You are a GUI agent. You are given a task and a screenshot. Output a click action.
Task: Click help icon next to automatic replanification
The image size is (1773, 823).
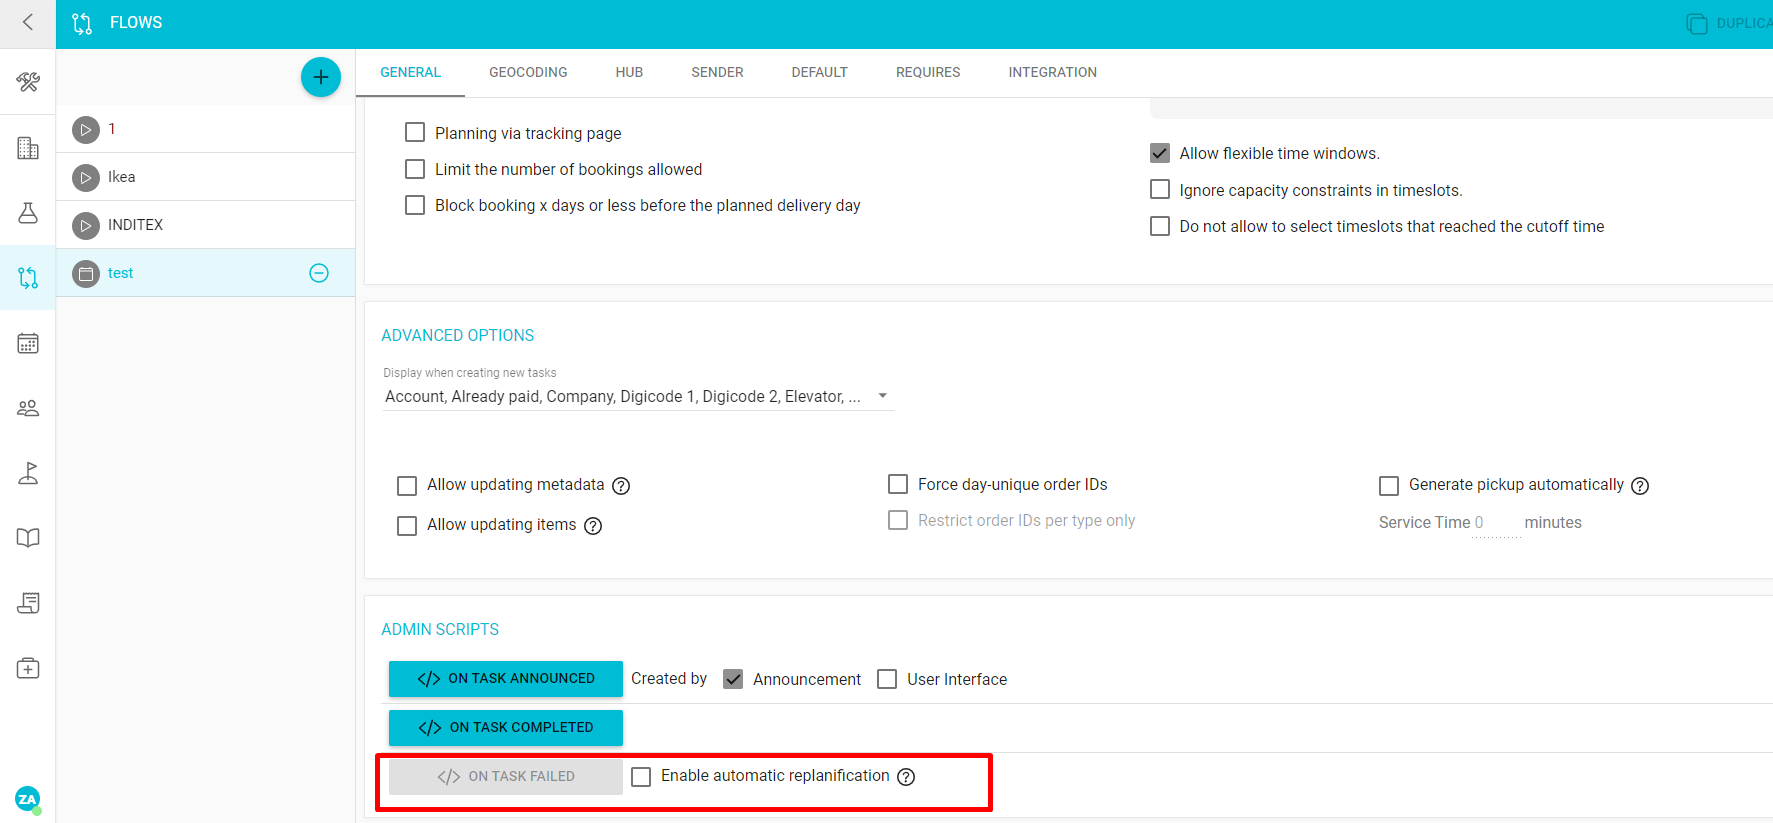[906, 777]
